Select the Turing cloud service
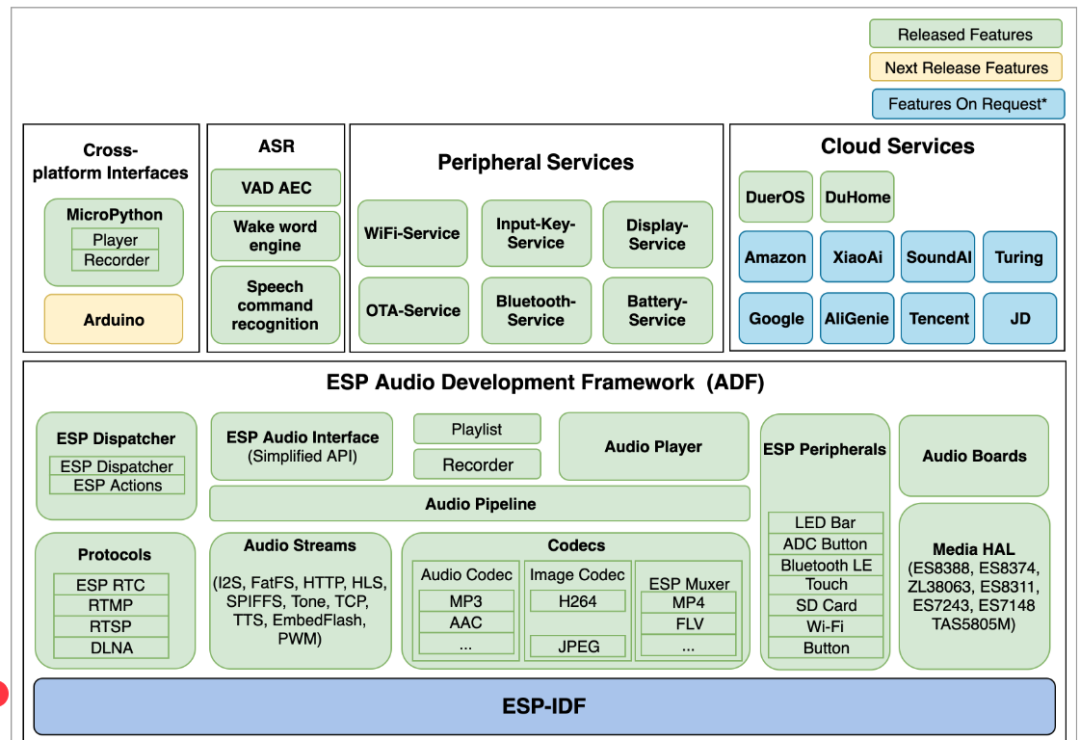This screenshot has height=740, width=1080. pyautogui.click(x=1019, y=257)
